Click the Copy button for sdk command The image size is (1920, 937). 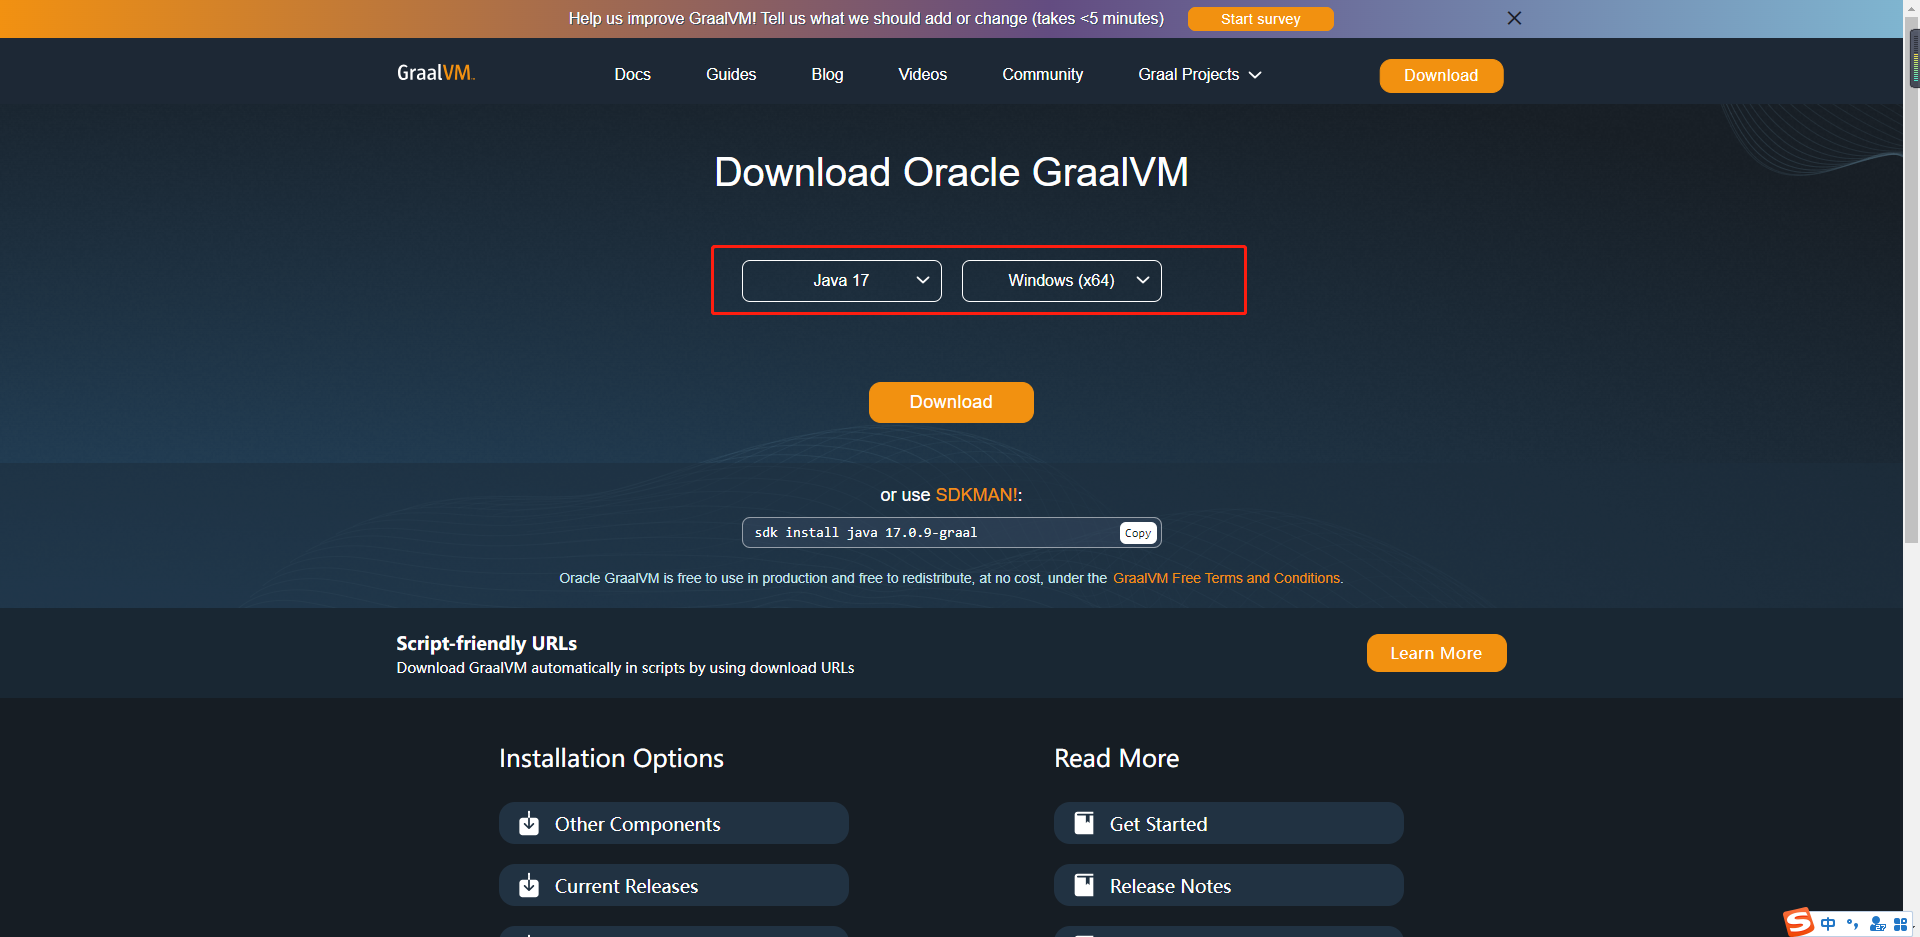click(x=1138, y=533)
